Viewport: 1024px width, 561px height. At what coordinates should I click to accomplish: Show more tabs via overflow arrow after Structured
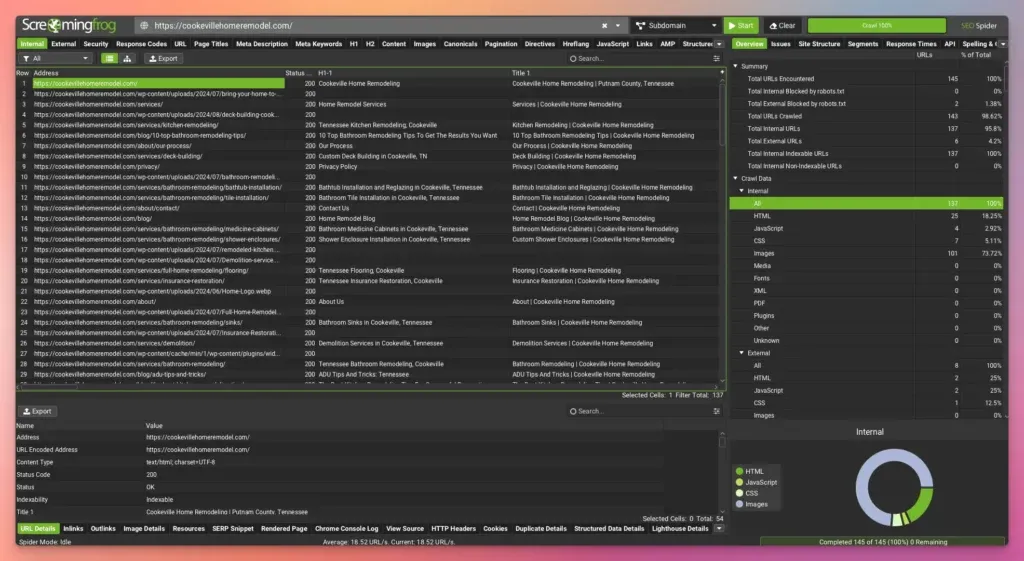(x=719, y=44)
